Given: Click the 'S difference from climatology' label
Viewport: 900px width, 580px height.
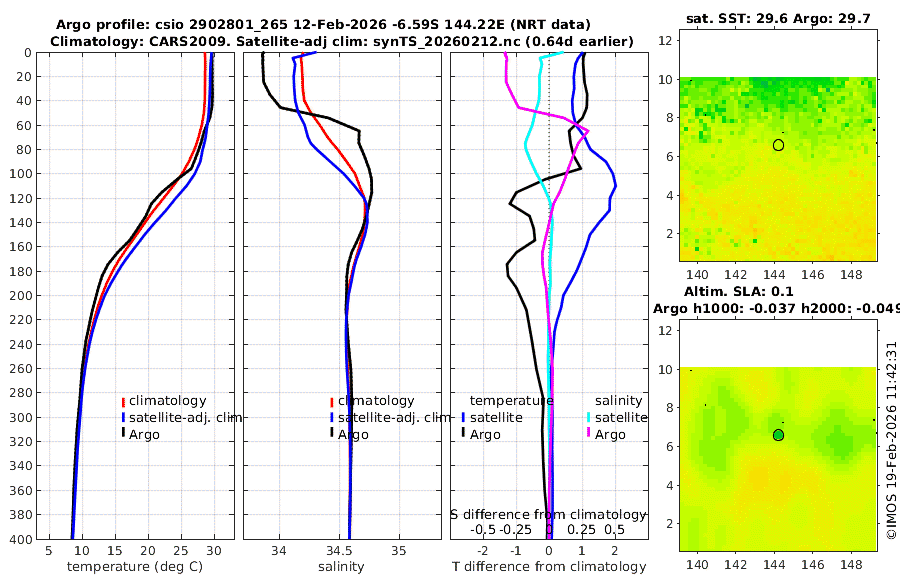Looking at the screenshot, I should click(x=549, y=515).
